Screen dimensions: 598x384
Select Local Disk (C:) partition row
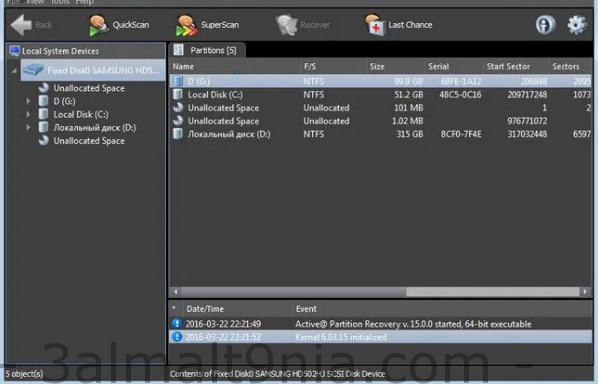(x=381, y=94)
